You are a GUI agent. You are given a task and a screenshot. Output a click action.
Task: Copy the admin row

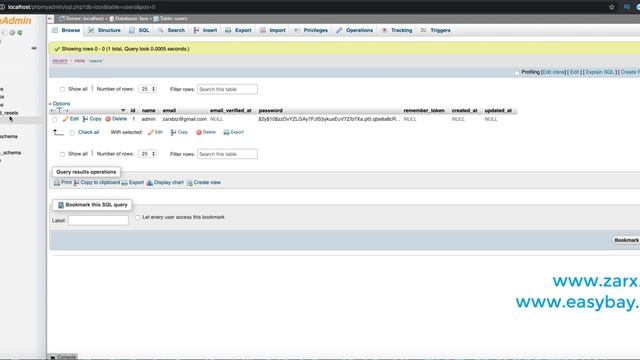92,119
